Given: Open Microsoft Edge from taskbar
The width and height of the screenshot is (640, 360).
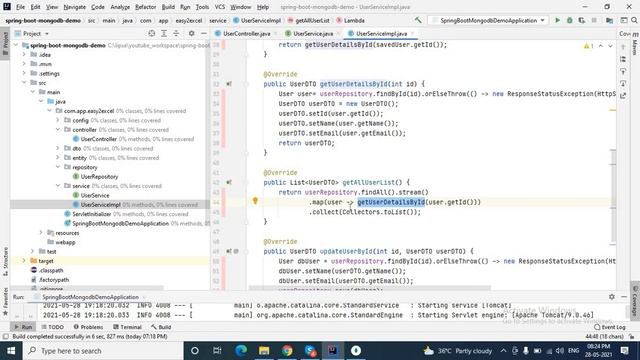Looking at the screenshot, I should [x=241, y=351].
